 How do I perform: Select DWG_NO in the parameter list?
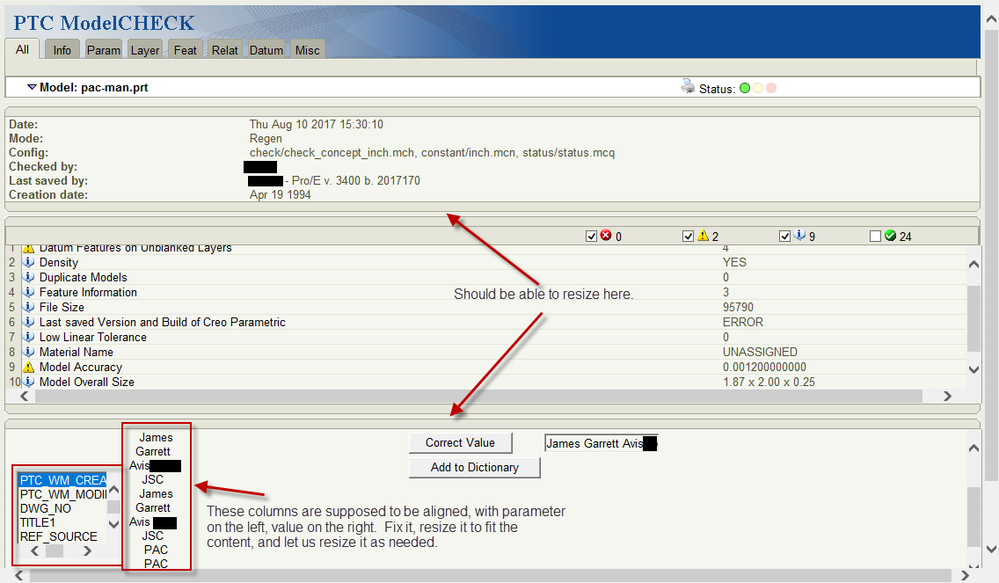[x=45, y=508]
